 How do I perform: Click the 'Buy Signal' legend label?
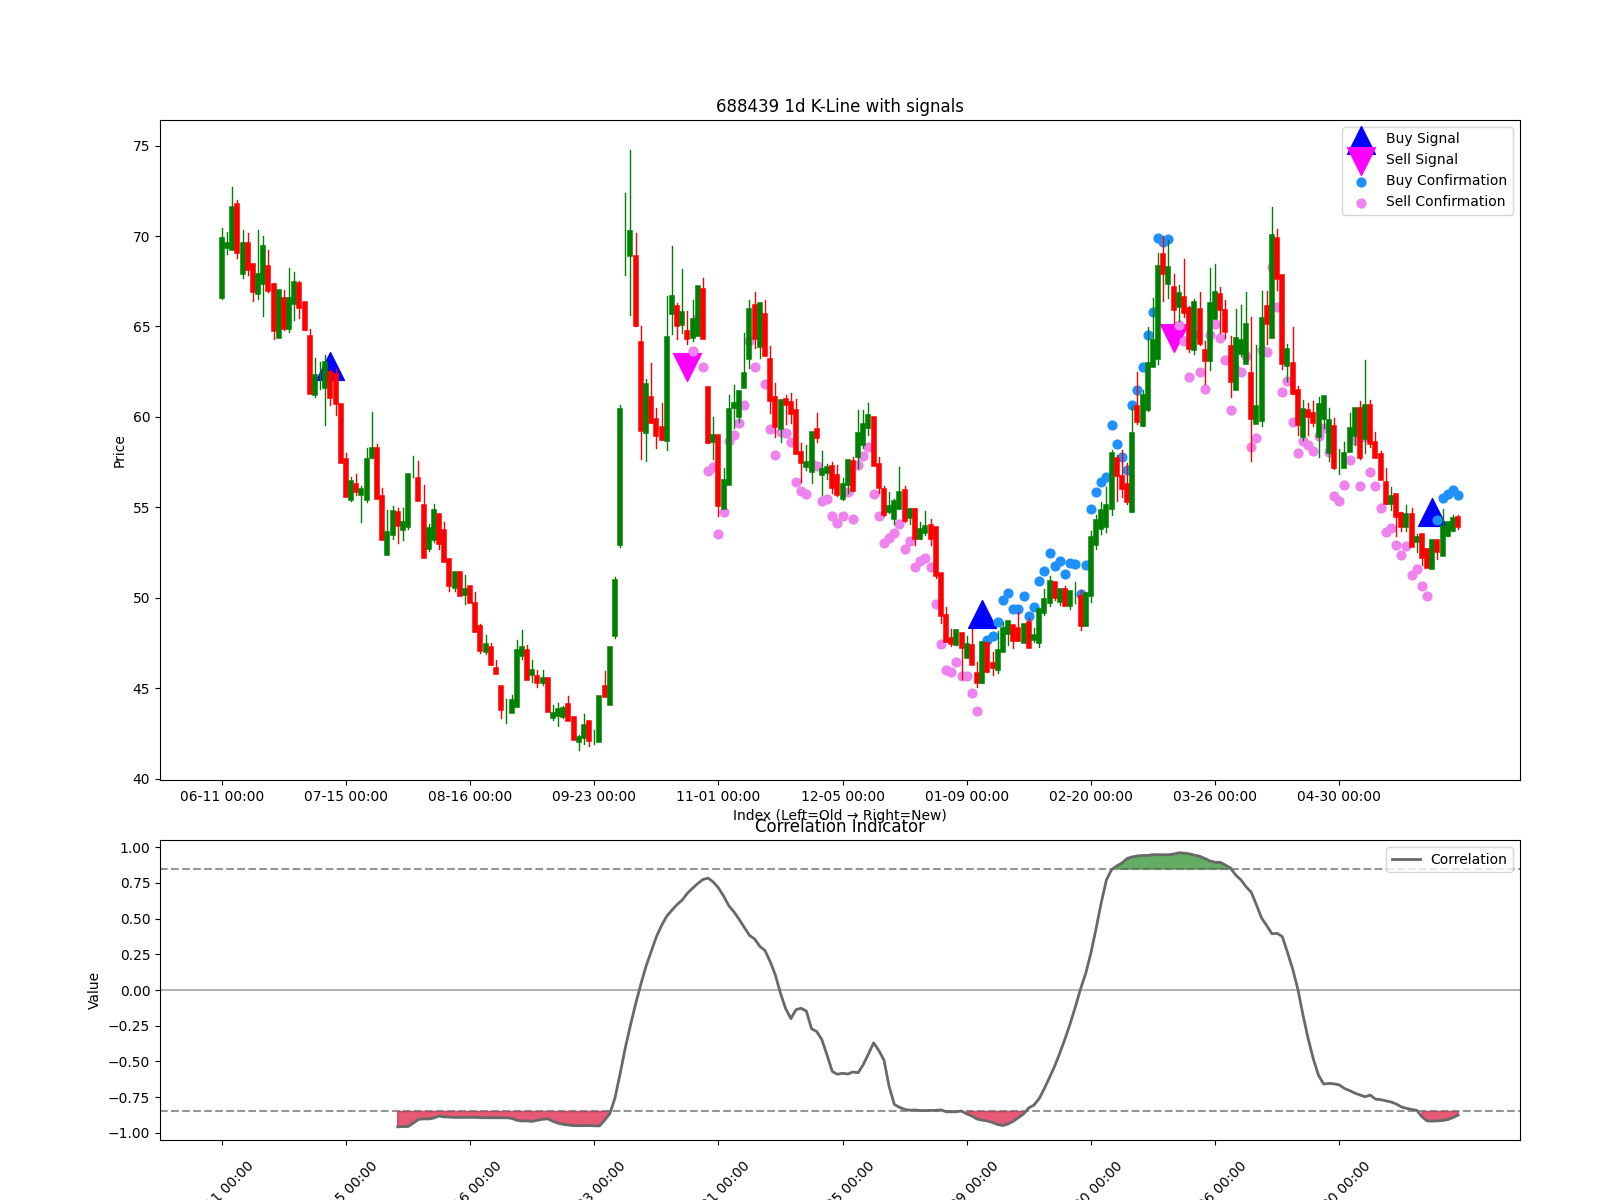pyautogui.click(x=1422, y=138)
